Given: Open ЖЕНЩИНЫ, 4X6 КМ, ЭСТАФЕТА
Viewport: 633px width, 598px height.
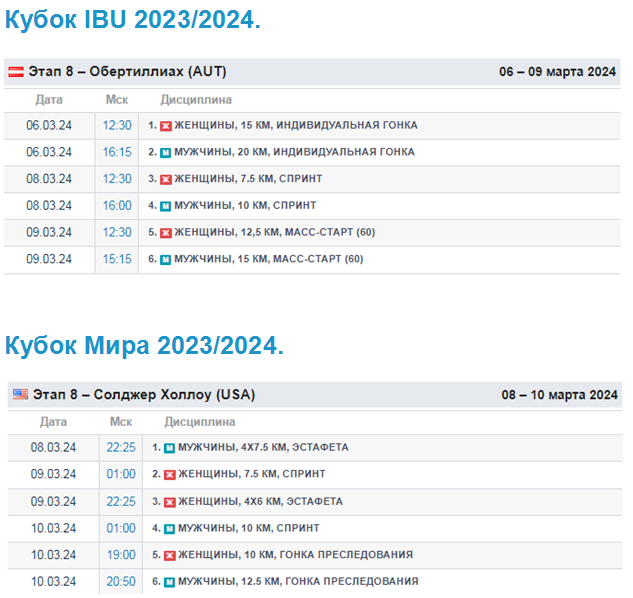Looking at the screenshot, I should [260, 501].
